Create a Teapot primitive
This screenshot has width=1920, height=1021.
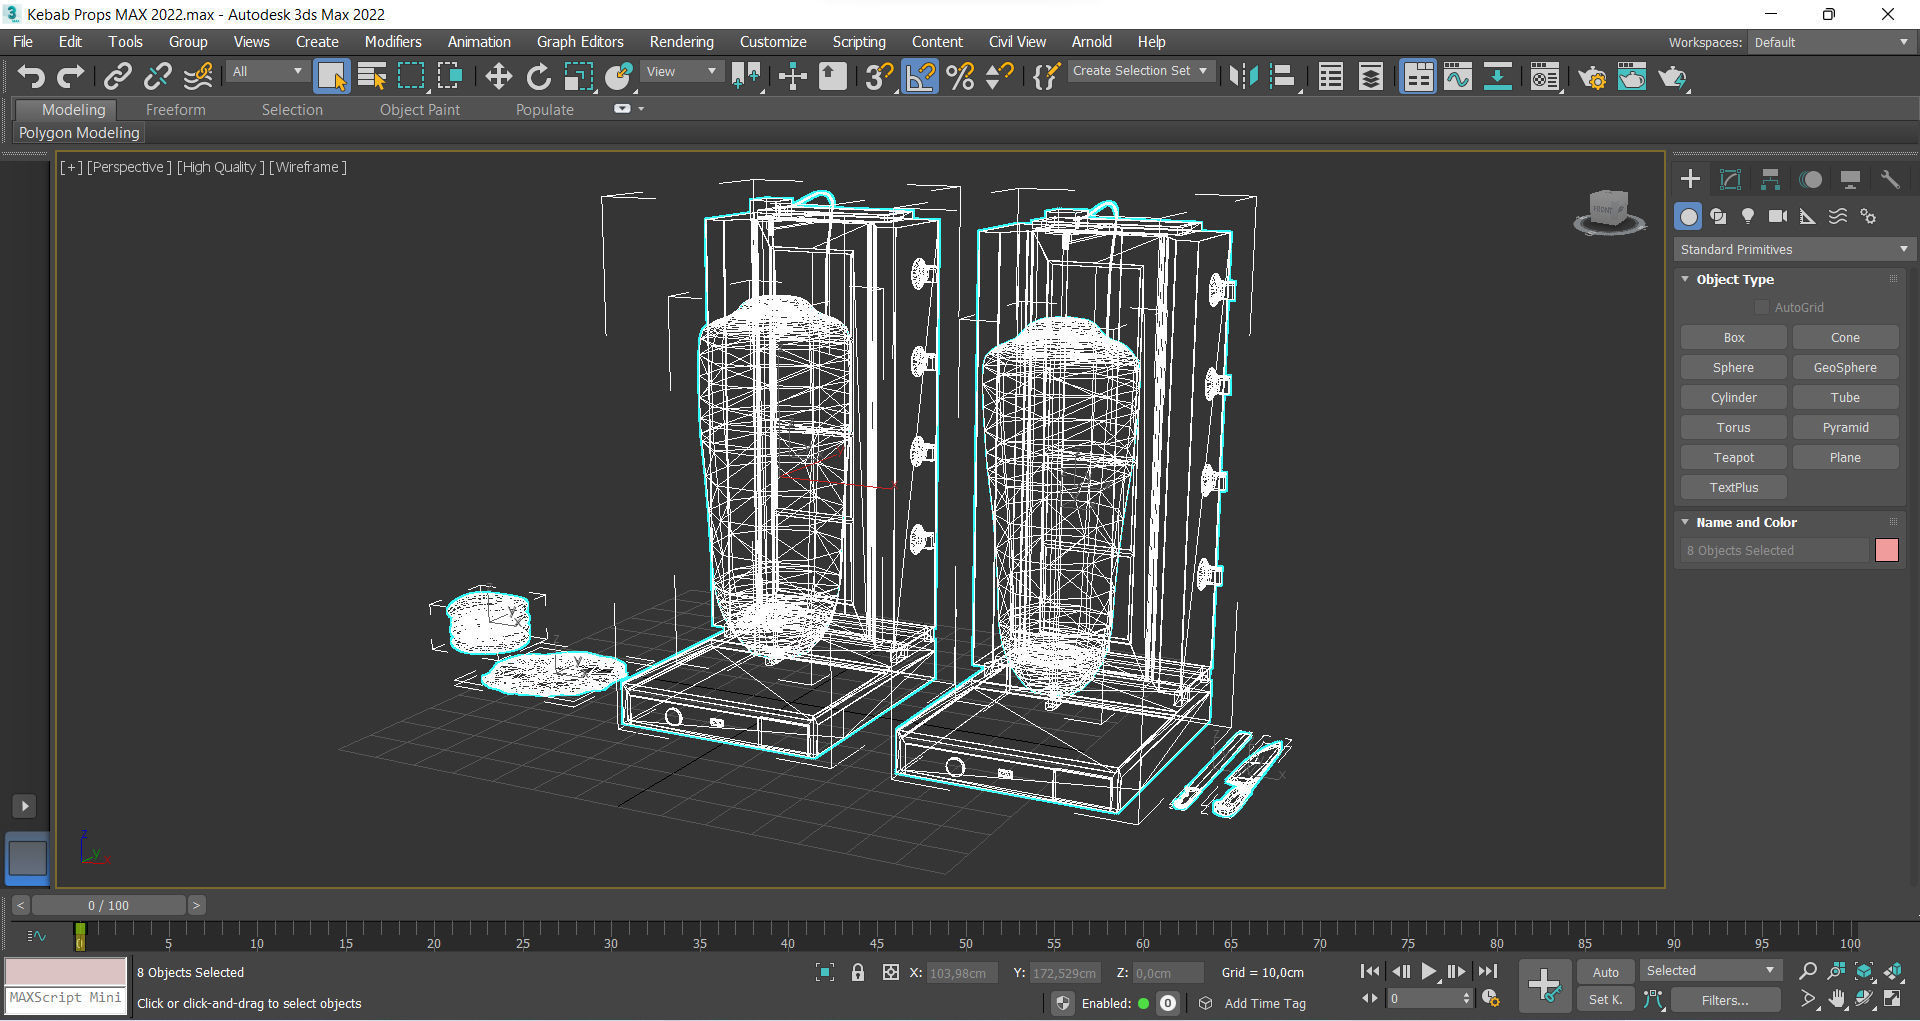1733,457
